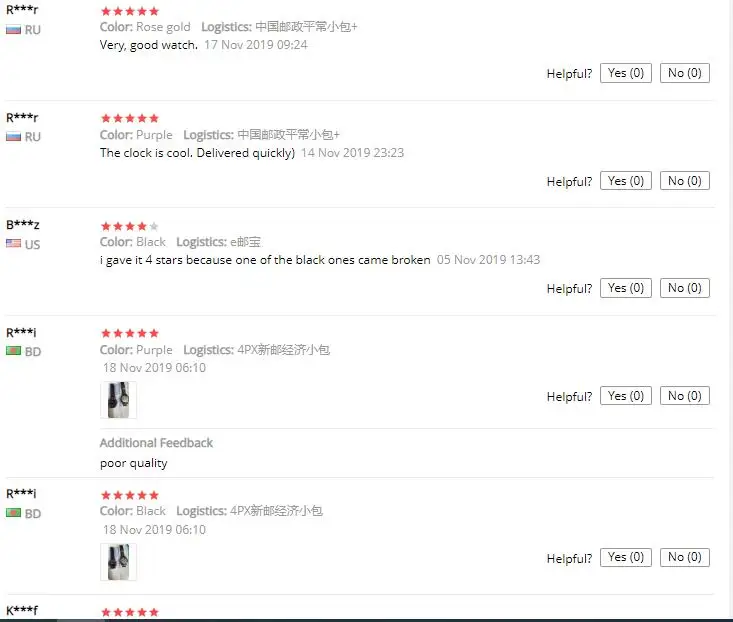The image size is (733, 622).
Task: Click the star rating next to K***f
Action: 130,612
